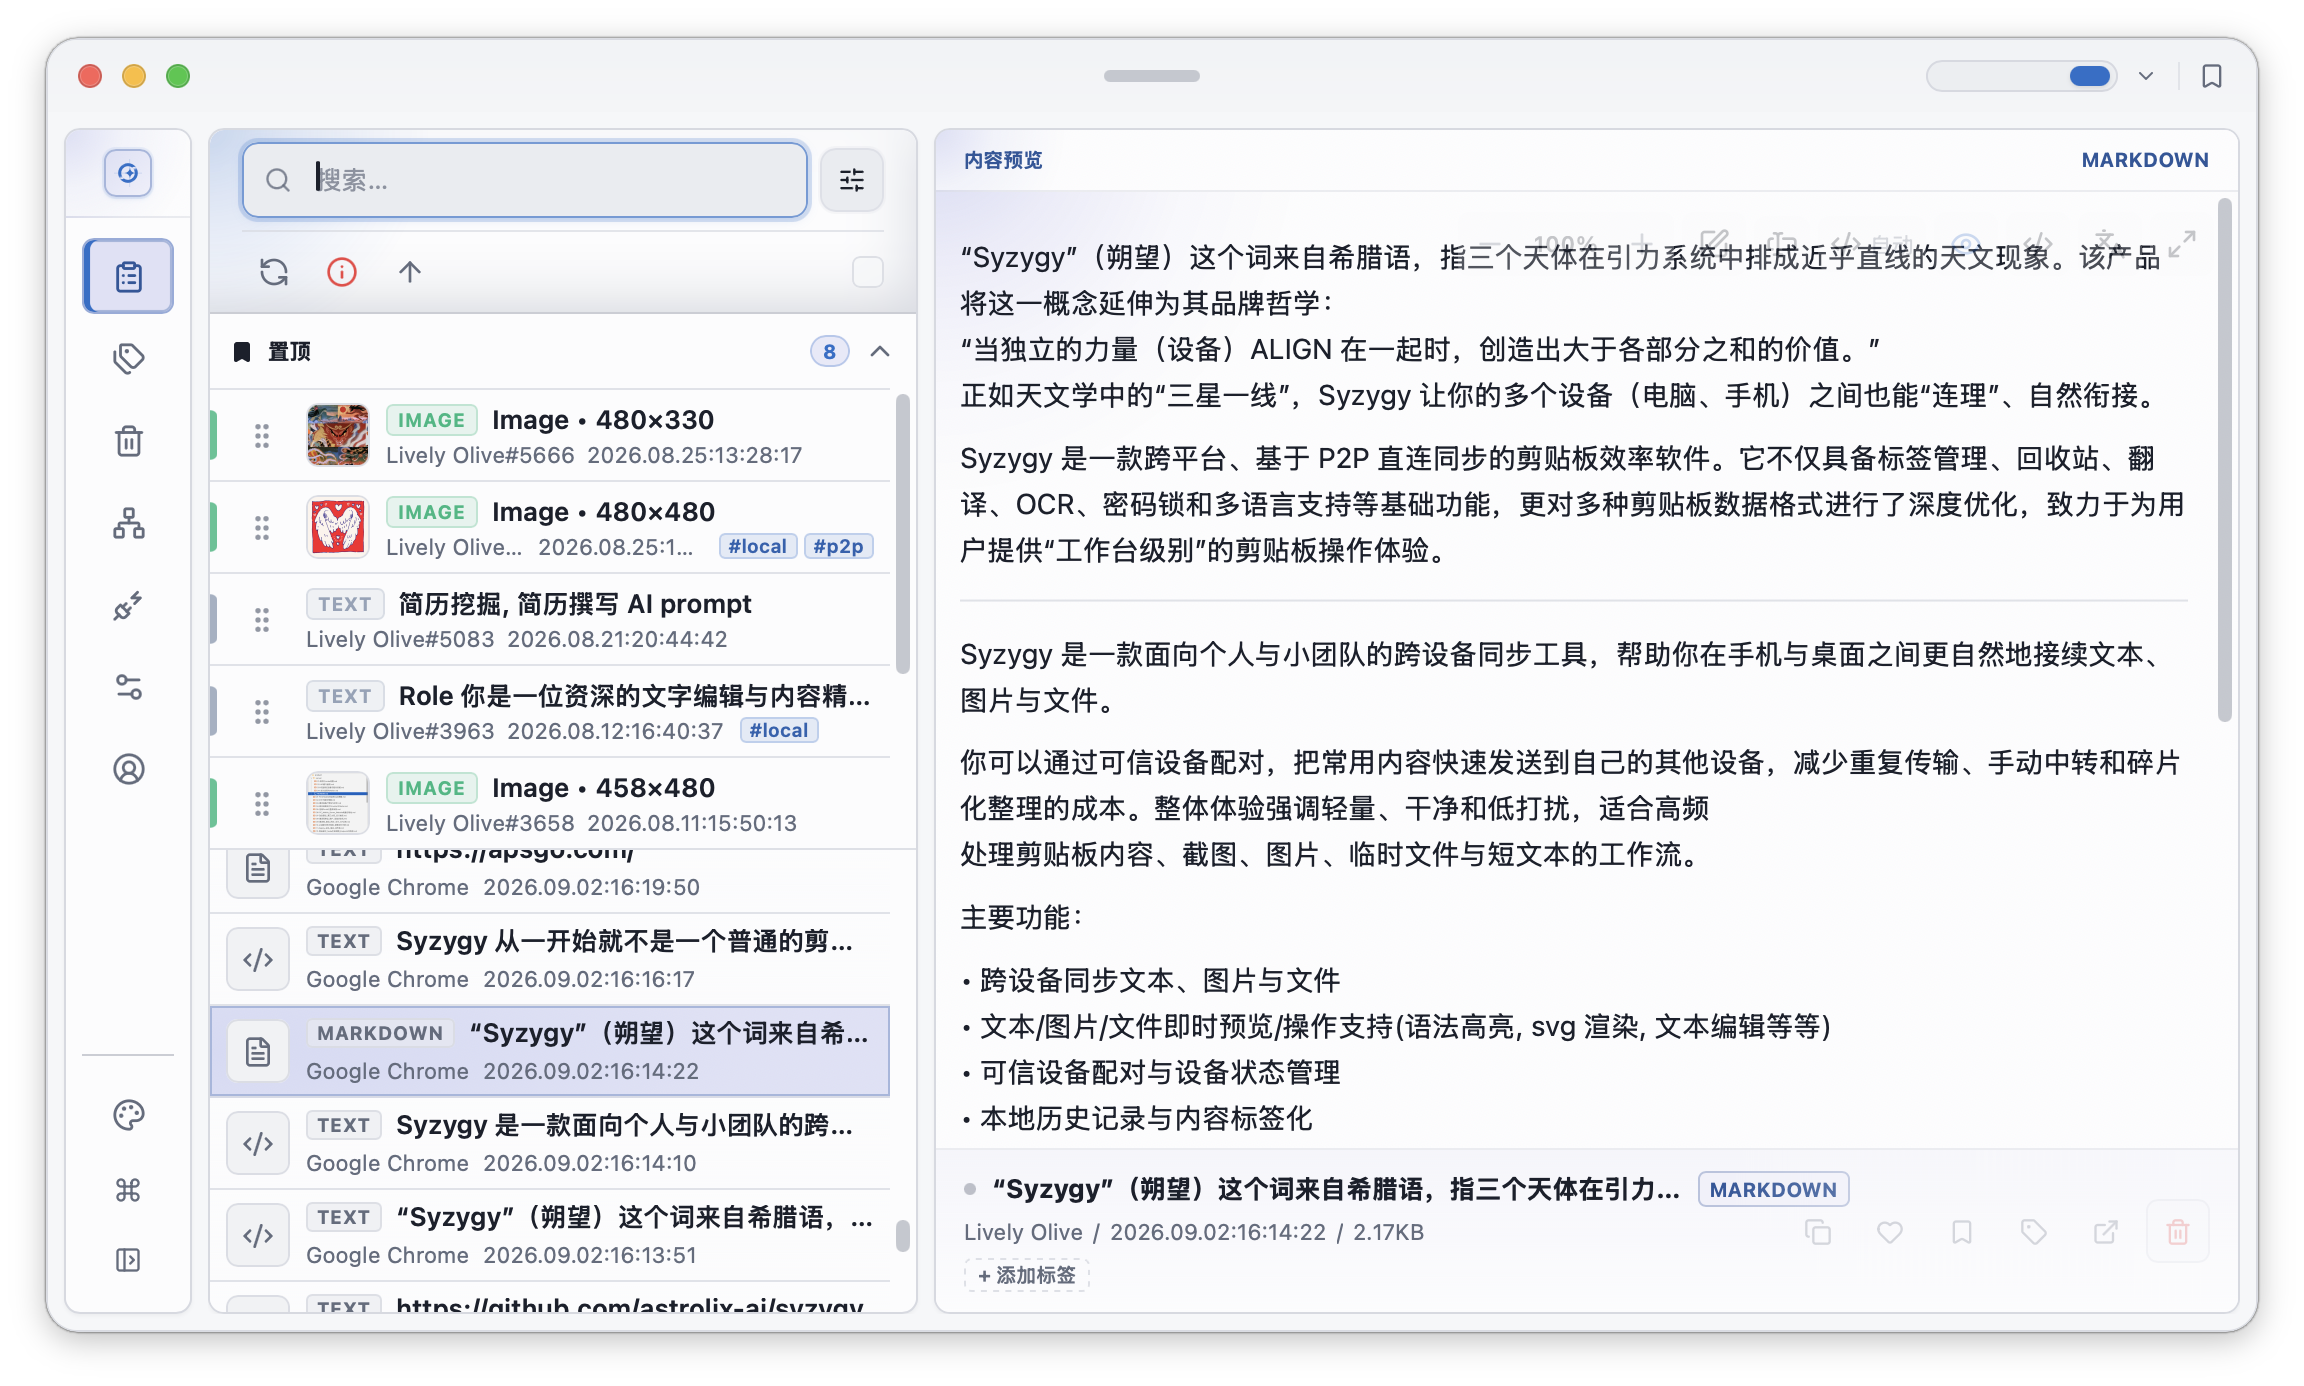The height and width of the screenshot is (1386, 2304).
Task: Click drag handle of Image 480×480 item
Action: (262, 528)
